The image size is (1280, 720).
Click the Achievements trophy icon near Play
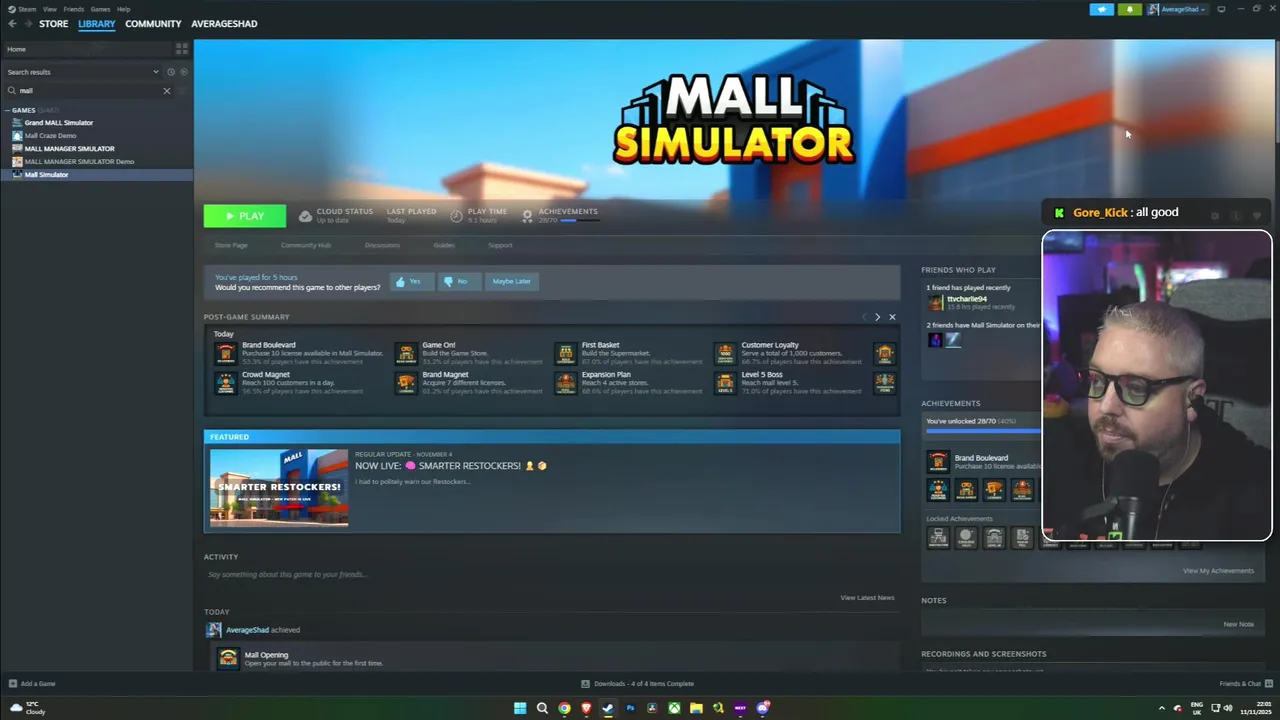(527, 216)
